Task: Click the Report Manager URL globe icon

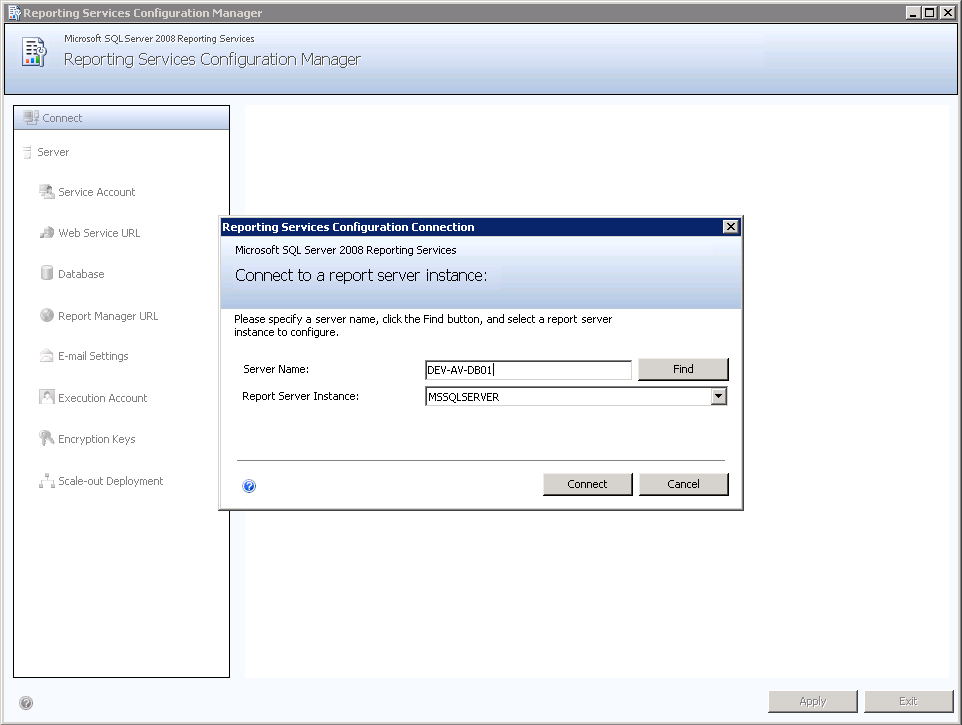Action: (x=46, y=316)
